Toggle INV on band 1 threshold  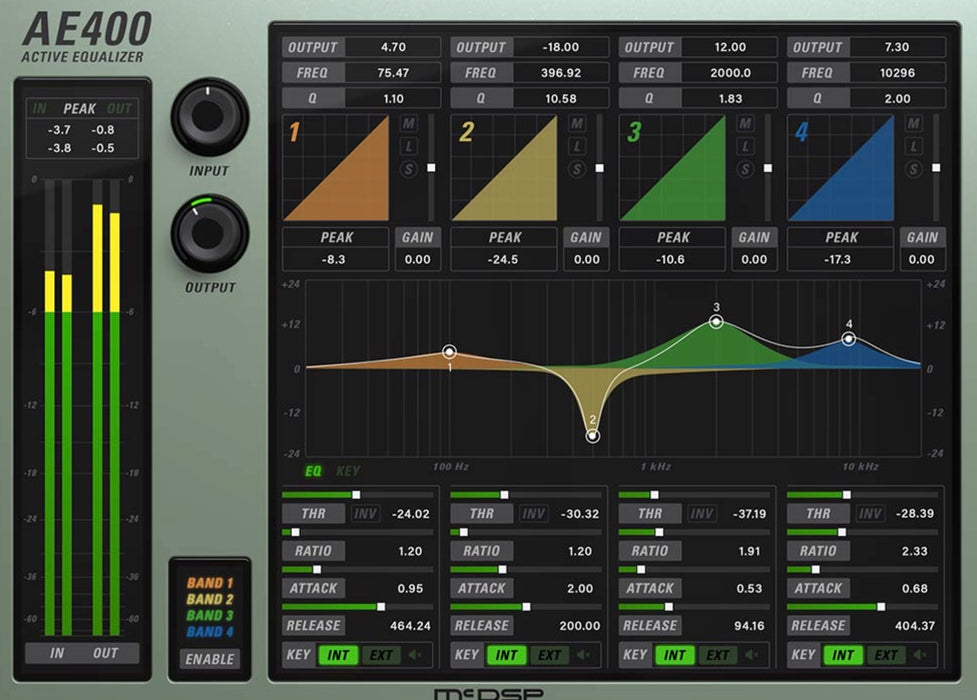coord(364,514)
